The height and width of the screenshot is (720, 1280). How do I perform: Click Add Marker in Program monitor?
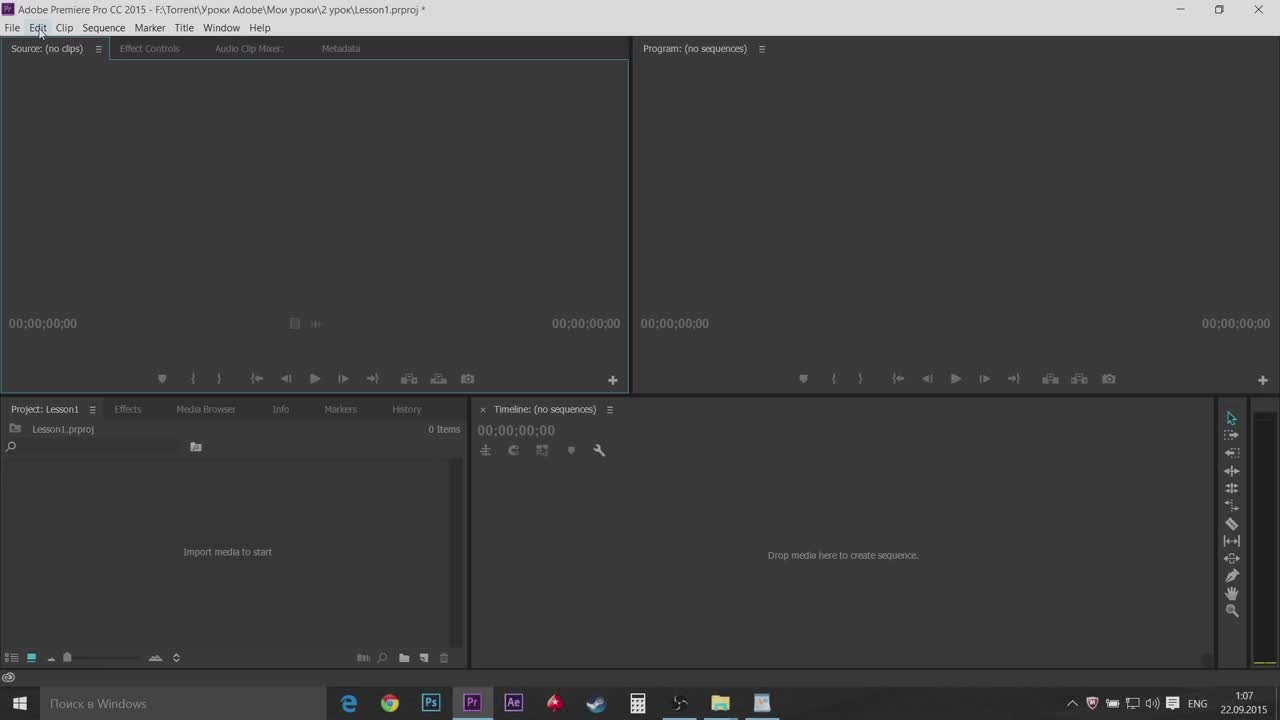point(803,379)
